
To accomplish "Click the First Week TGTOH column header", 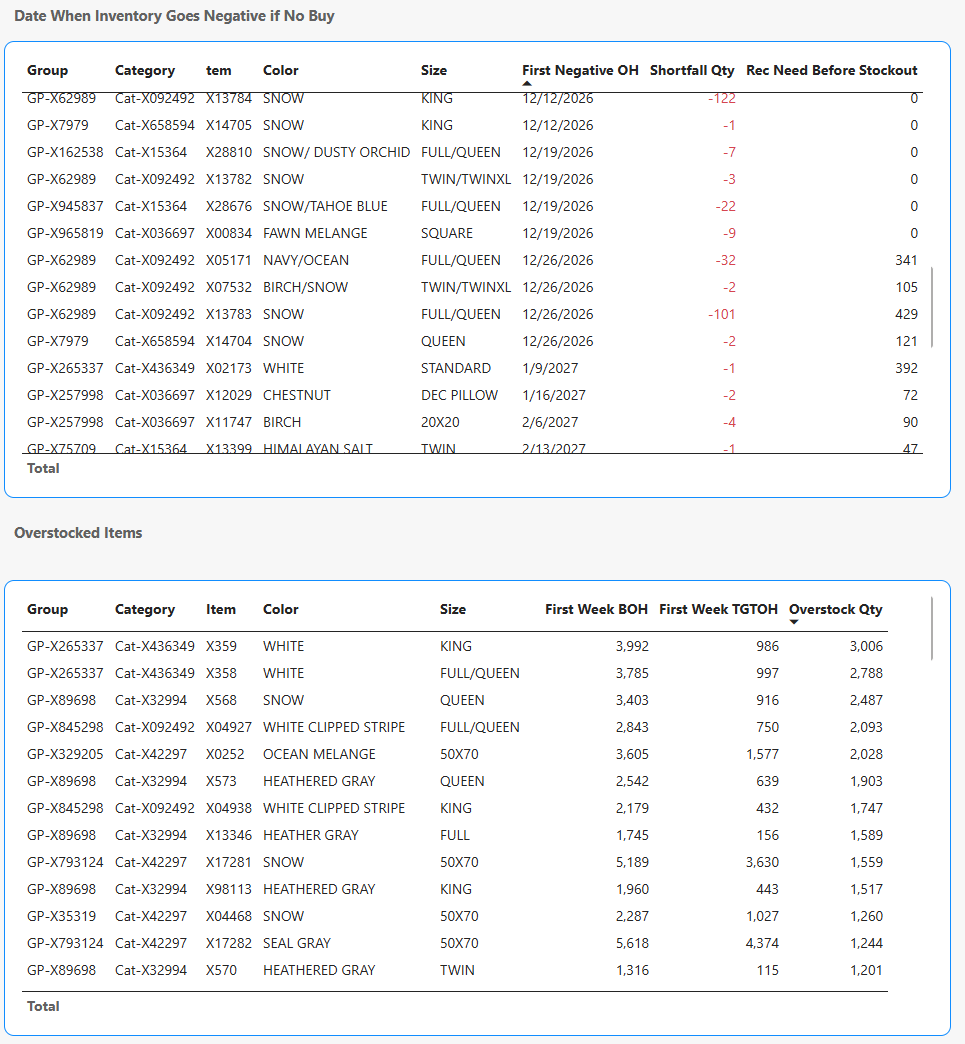I will coord(718,609).
